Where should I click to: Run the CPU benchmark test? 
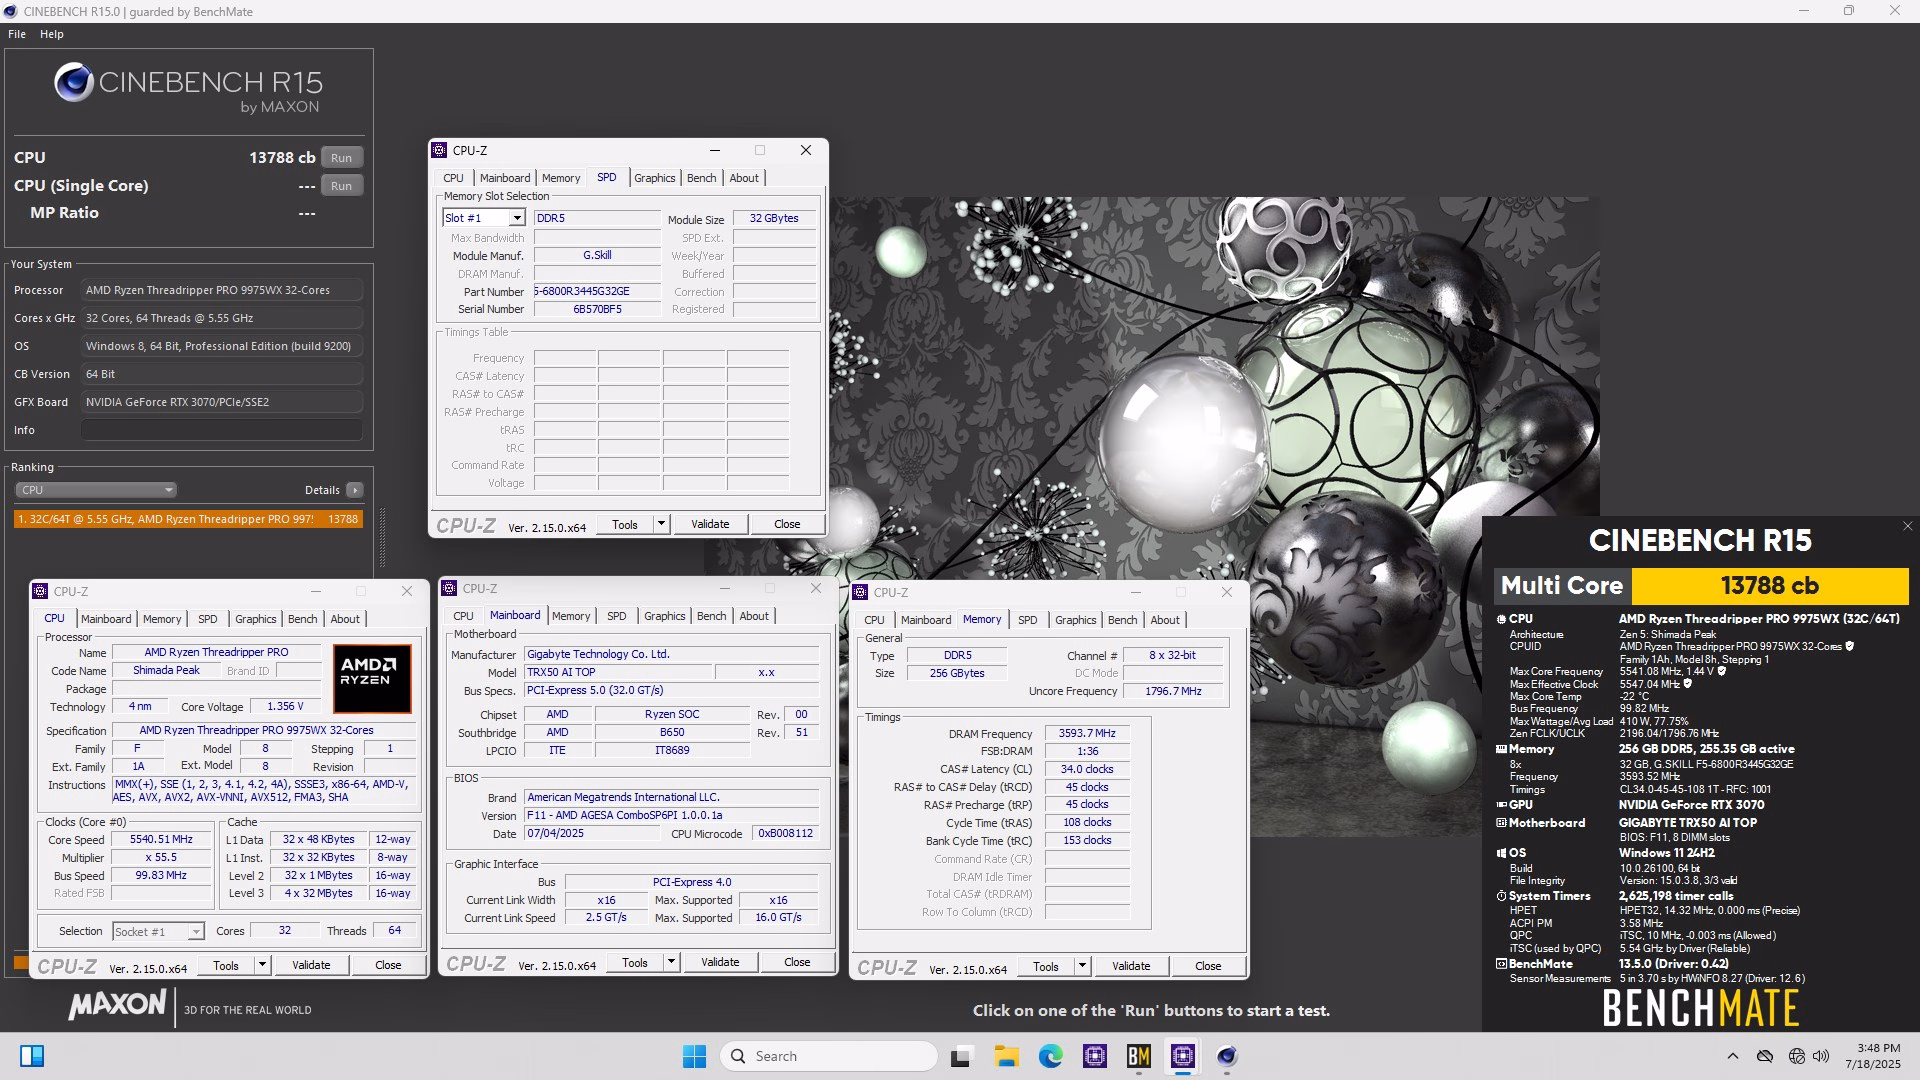341,158
